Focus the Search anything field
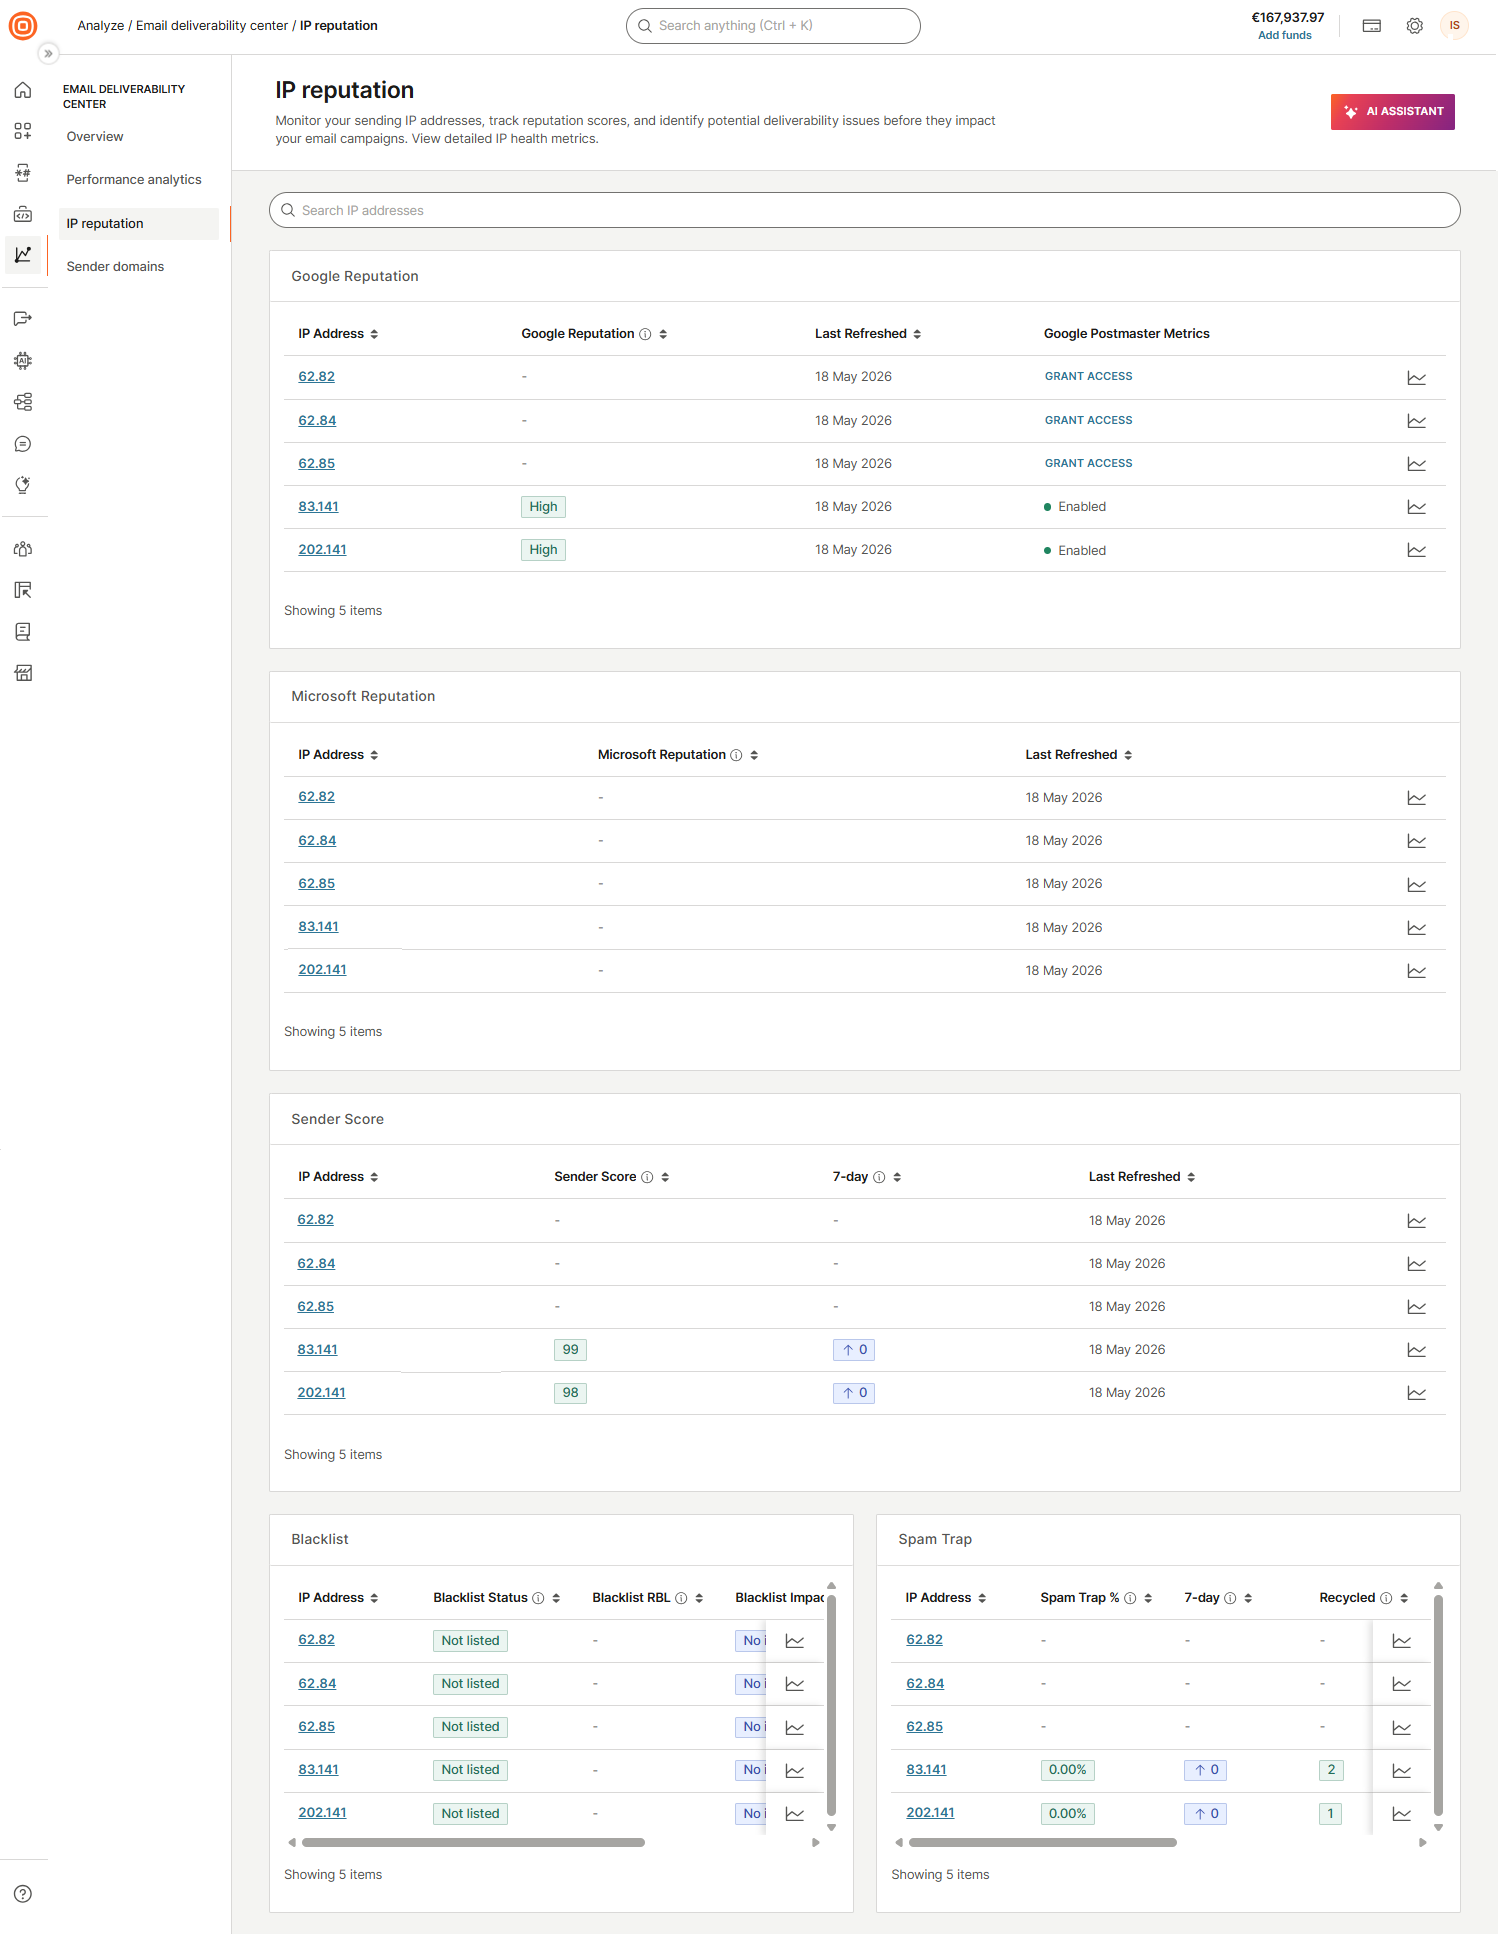The height and width of the screenshot is (1934, 1498). tap(773, 26)
